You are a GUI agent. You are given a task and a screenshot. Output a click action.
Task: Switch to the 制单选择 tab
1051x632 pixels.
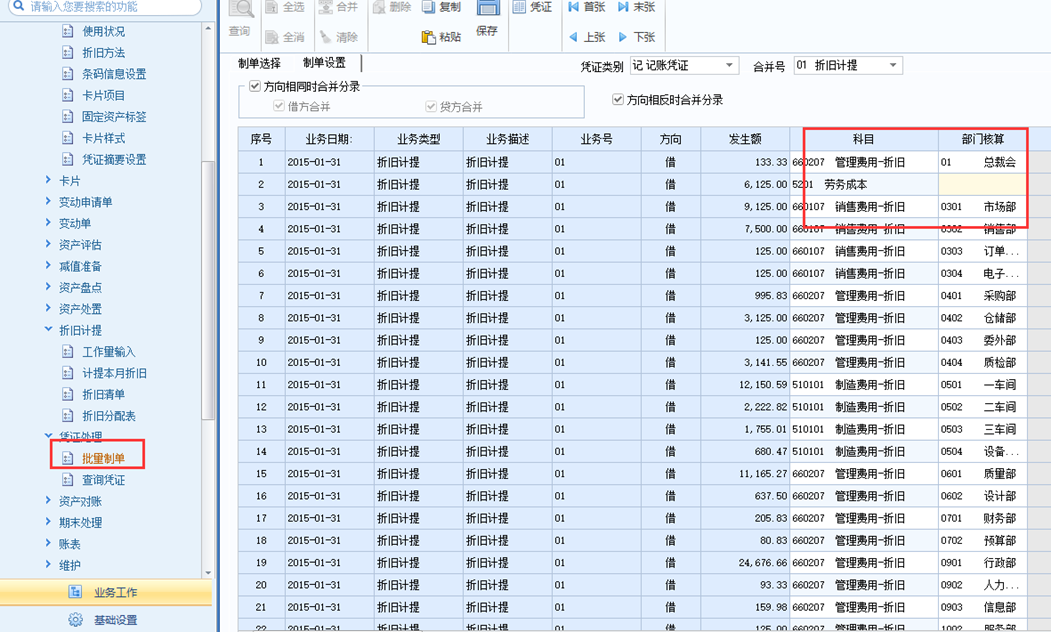[x=259, y=63]
